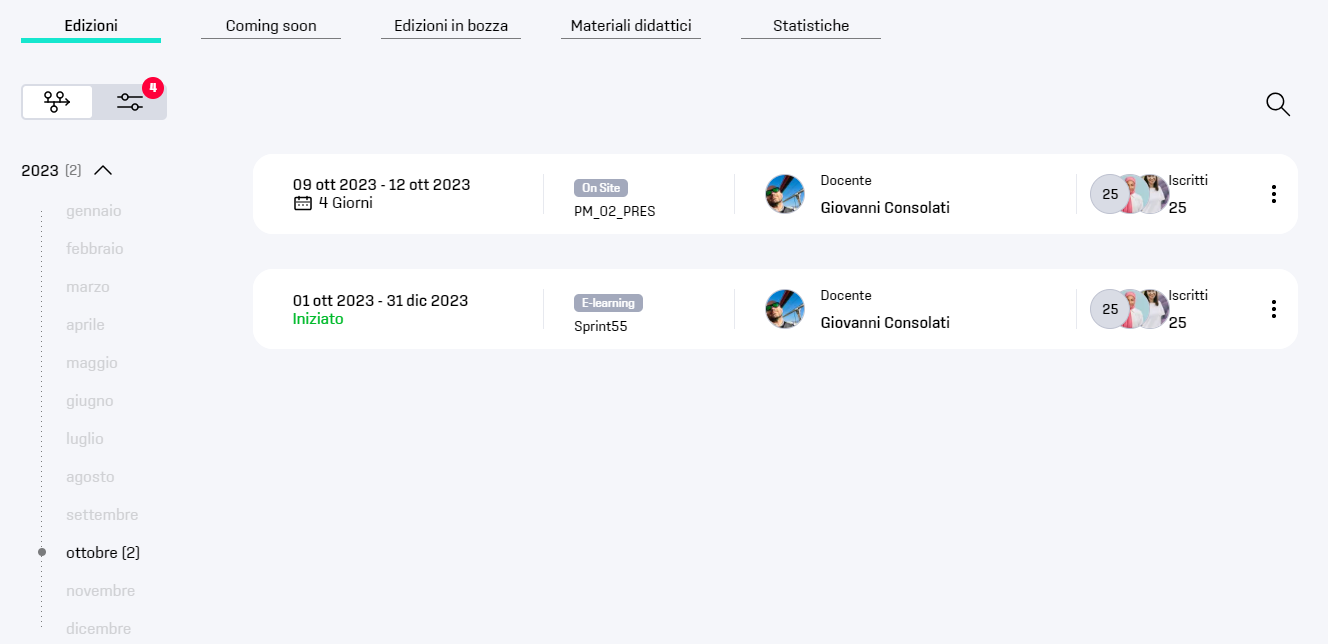Click the calendar icon beside 4 Giorni

click(x=302, y=203)
